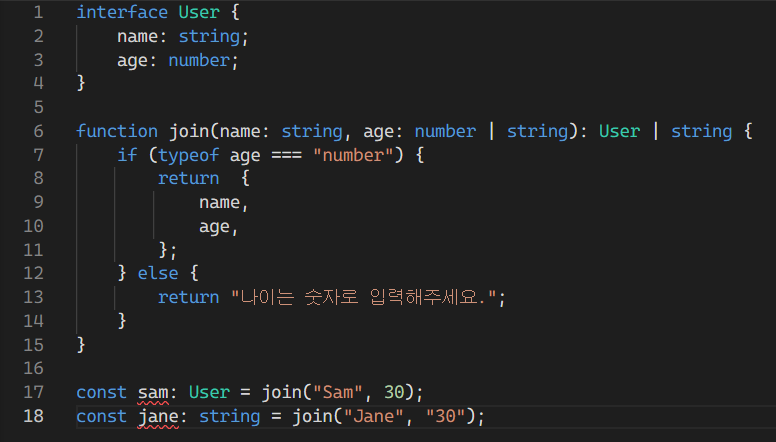Click the 'string' type annotation on line 18
776x442 pixels.
(230, 417)
